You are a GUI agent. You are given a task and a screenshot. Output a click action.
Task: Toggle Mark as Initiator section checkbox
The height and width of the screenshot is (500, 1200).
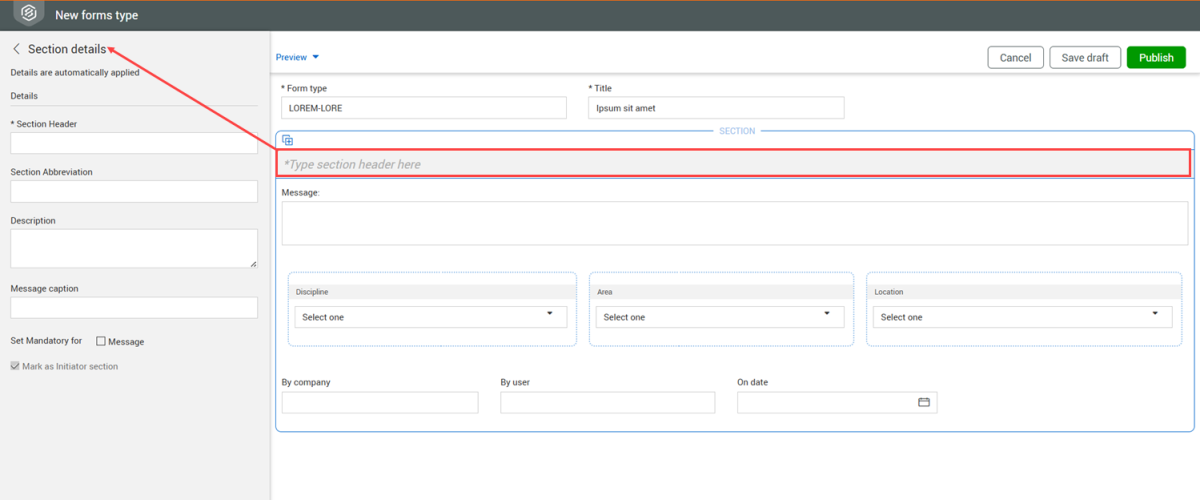[15, 367]
